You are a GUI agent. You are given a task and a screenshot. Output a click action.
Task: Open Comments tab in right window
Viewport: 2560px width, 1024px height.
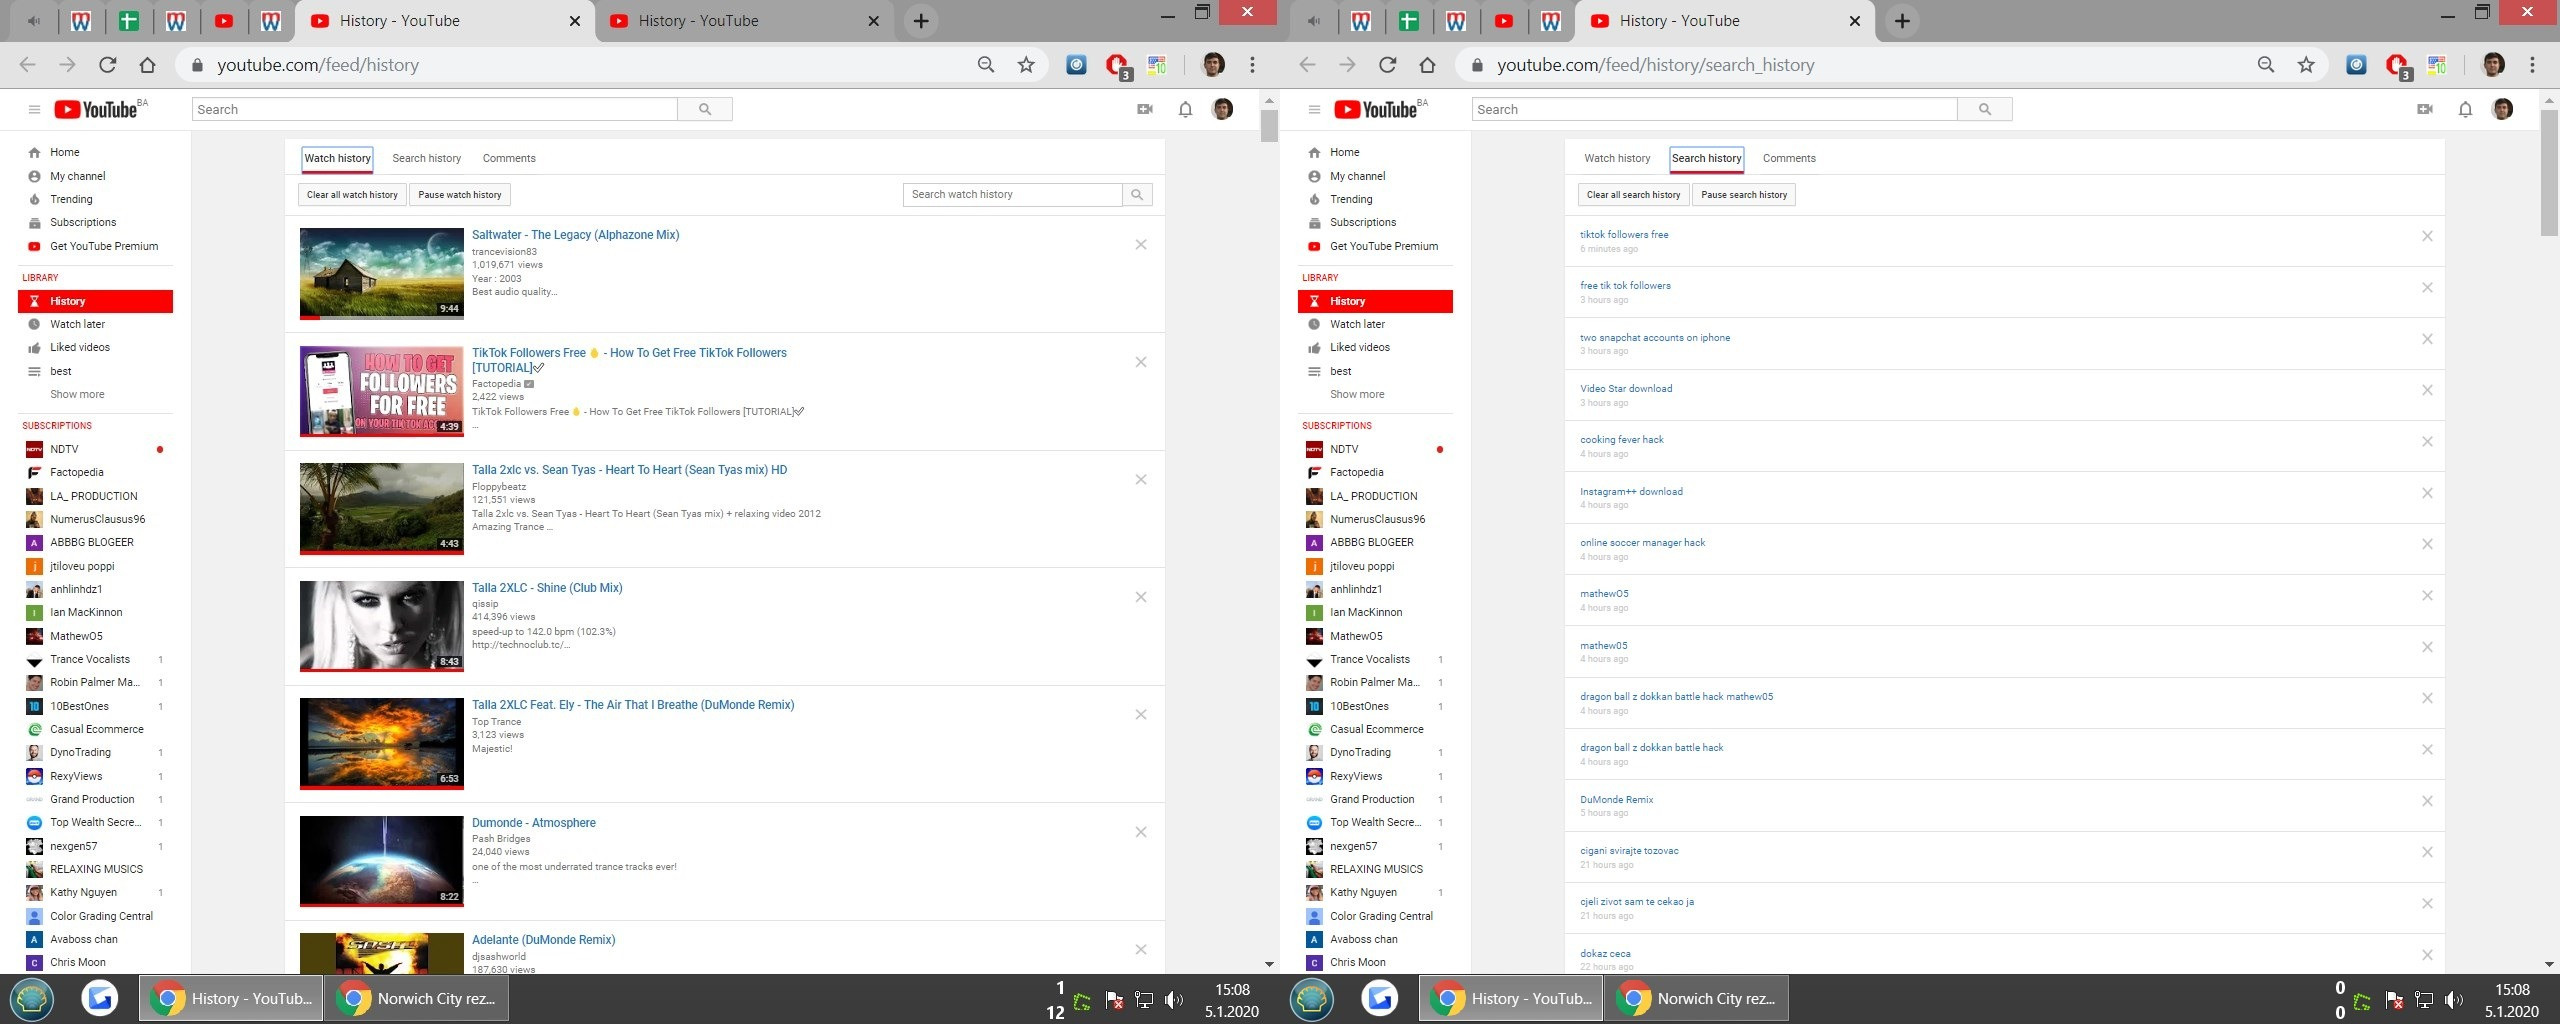(1789, 158)
